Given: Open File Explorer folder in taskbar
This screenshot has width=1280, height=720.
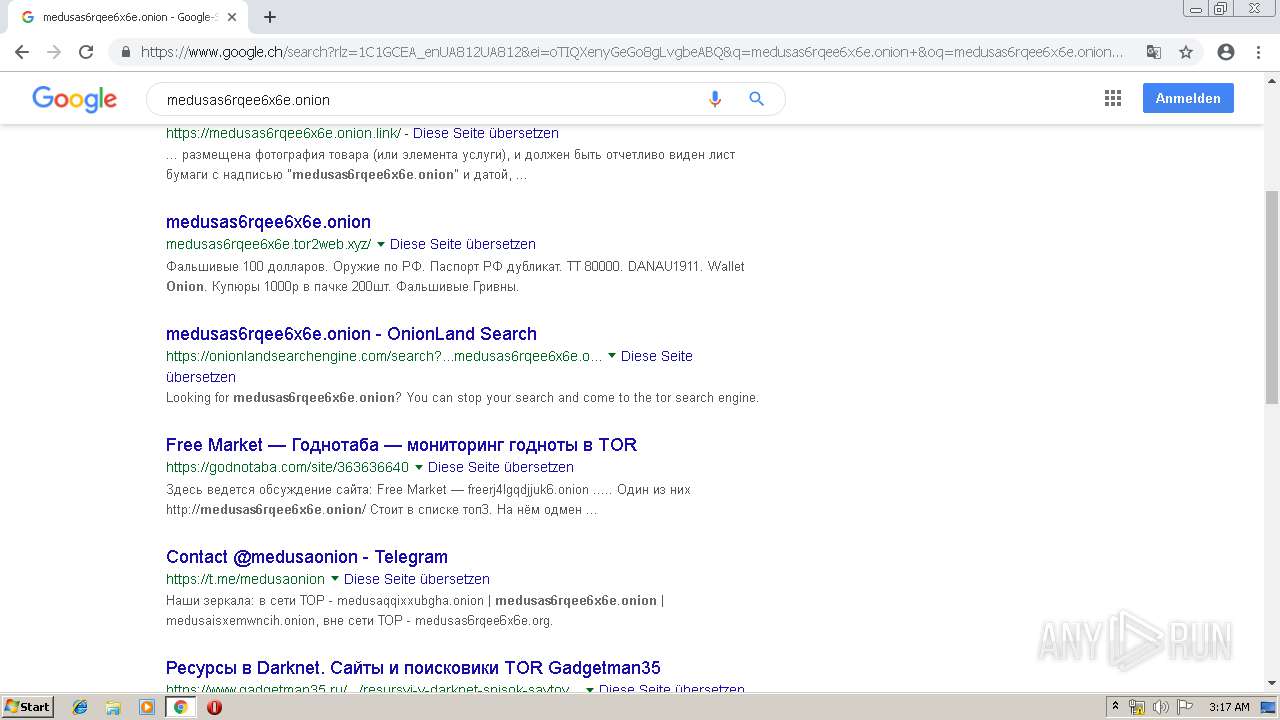Looking at the screenshot, I should click(113, 707).
